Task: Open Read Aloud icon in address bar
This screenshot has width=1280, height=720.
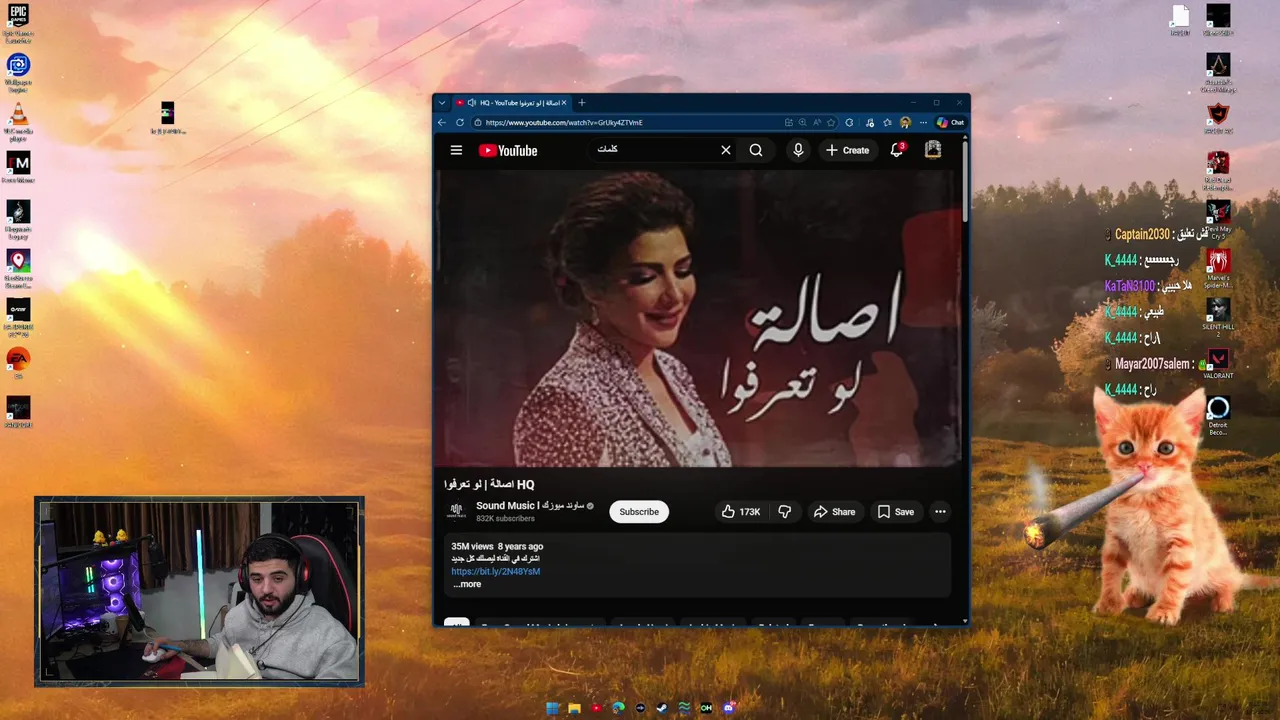Action: 816,122
